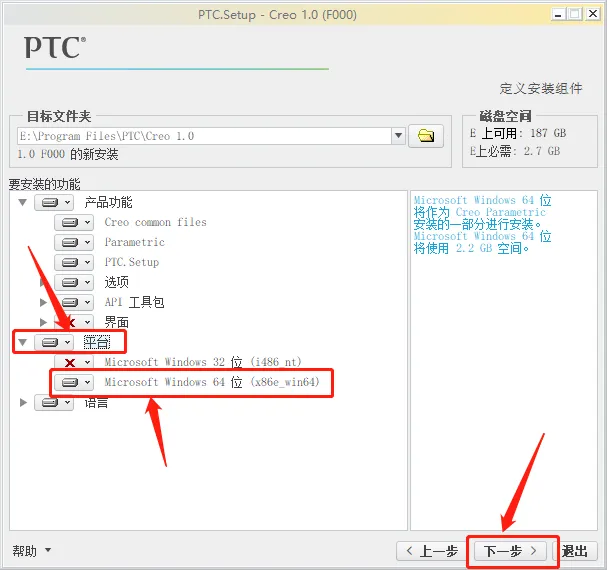
Task: Select the 选项 tree item
Action: pyautogui.click(x=117, y=282)
